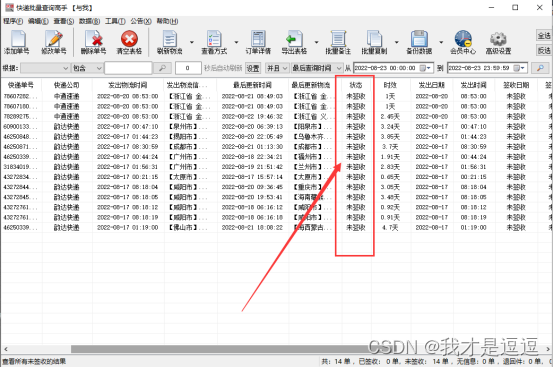
Task: Open the 程序(F) menu
Action: (13, 22)
